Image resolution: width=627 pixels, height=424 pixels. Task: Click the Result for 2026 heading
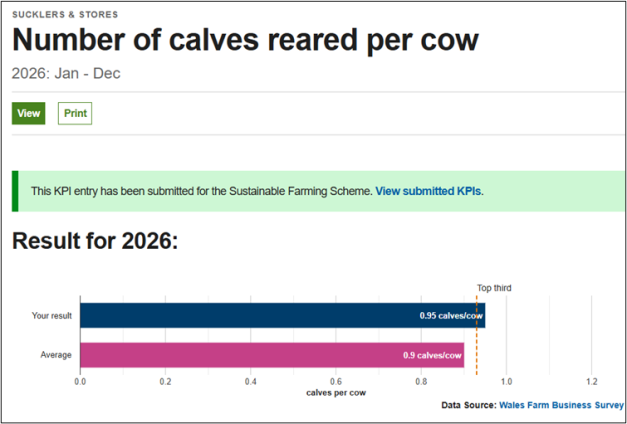[x=95, y=241]
